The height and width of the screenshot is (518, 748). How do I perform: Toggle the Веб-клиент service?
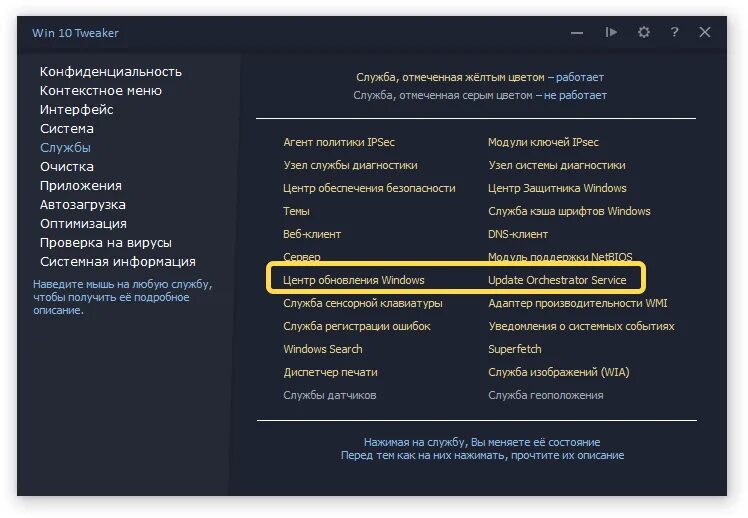click(x=312, y=234)
